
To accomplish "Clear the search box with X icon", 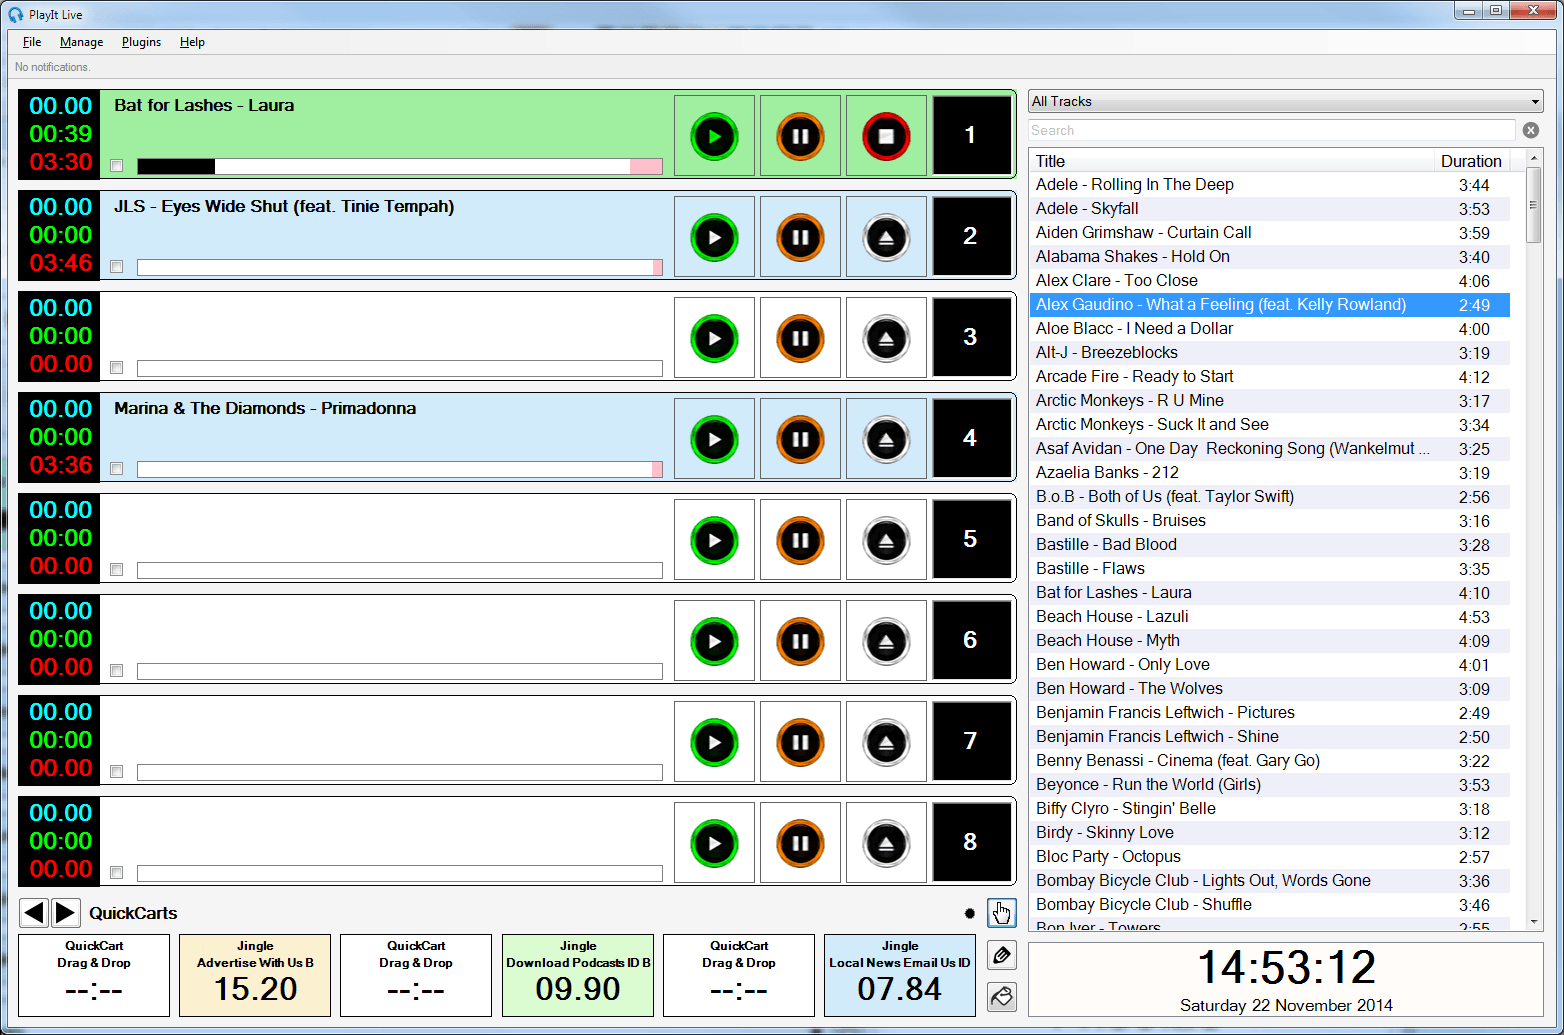I will [x=1531, y=130].
